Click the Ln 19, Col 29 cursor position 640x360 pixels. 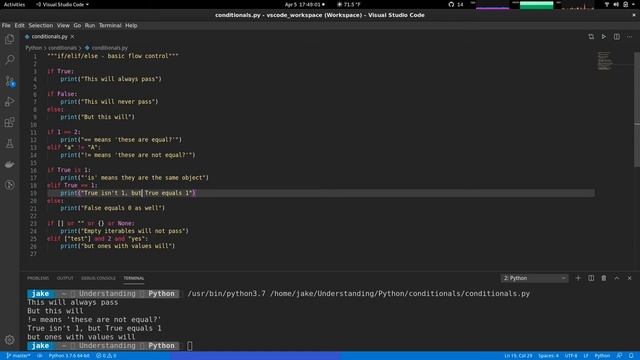point(518,356)
